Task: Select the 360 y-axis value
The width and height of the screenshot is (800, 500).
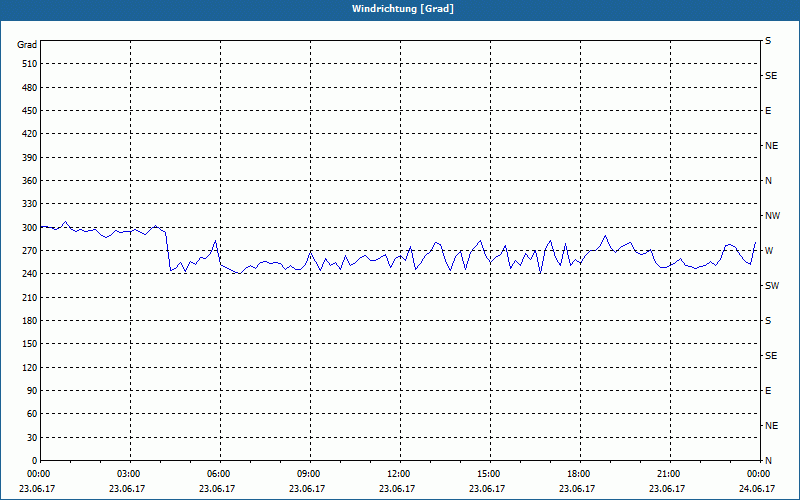Action: [x=30, y=181]
